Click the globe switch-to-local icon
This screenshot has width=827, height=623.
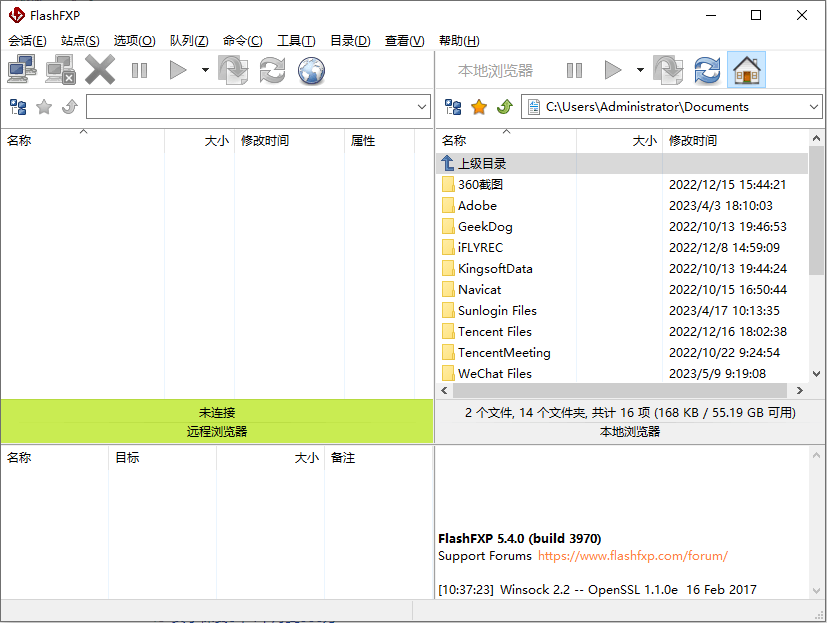point(311,70)
